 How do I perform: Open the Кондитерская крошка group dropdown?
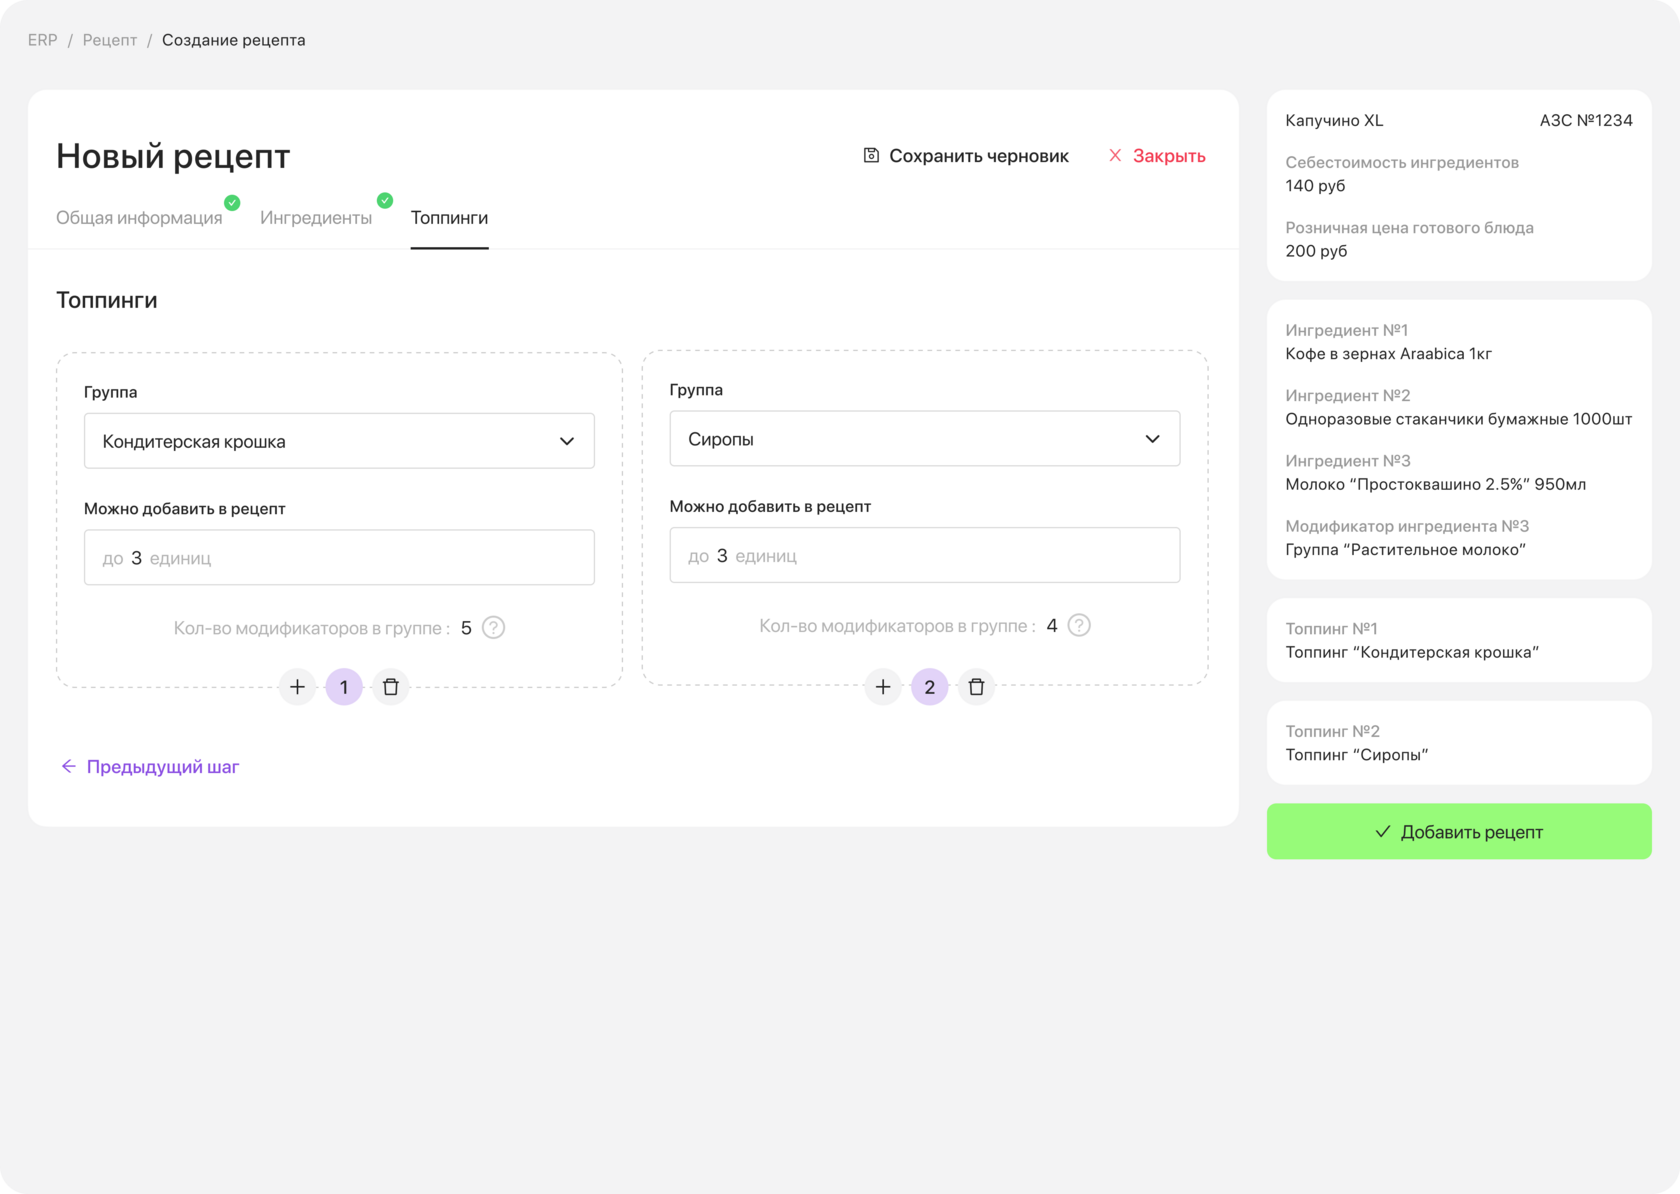click(339, 441)
